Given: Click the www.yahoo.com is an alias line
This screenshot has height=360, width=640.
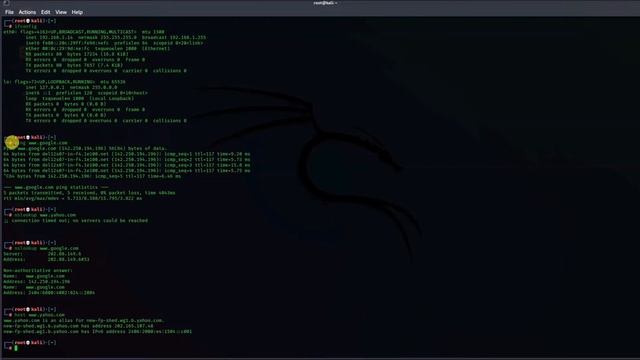Looking at the screenshot, I should click(x=84, y=320).
